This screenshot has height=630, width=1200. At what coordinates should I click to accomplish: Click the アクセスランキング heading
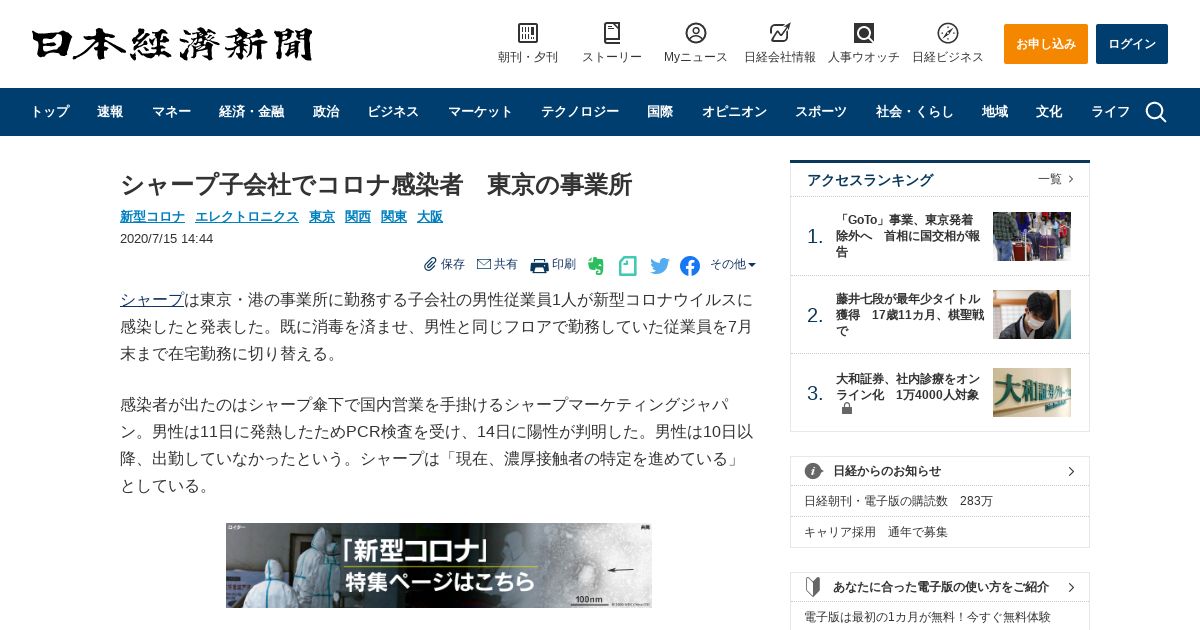(x=870, y=180)
